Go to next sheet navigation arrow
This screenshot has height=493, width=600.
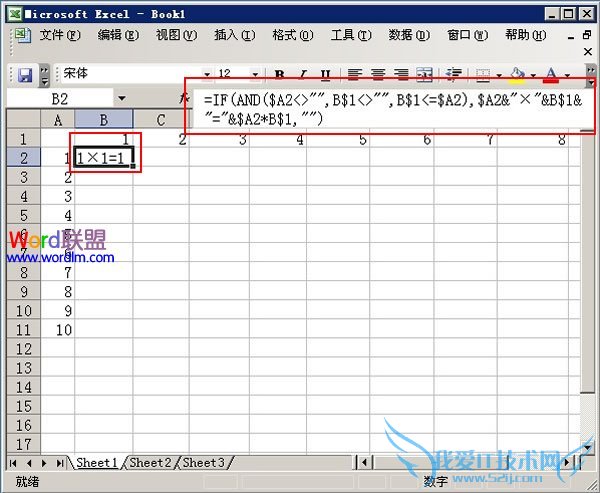coord(44,463)
